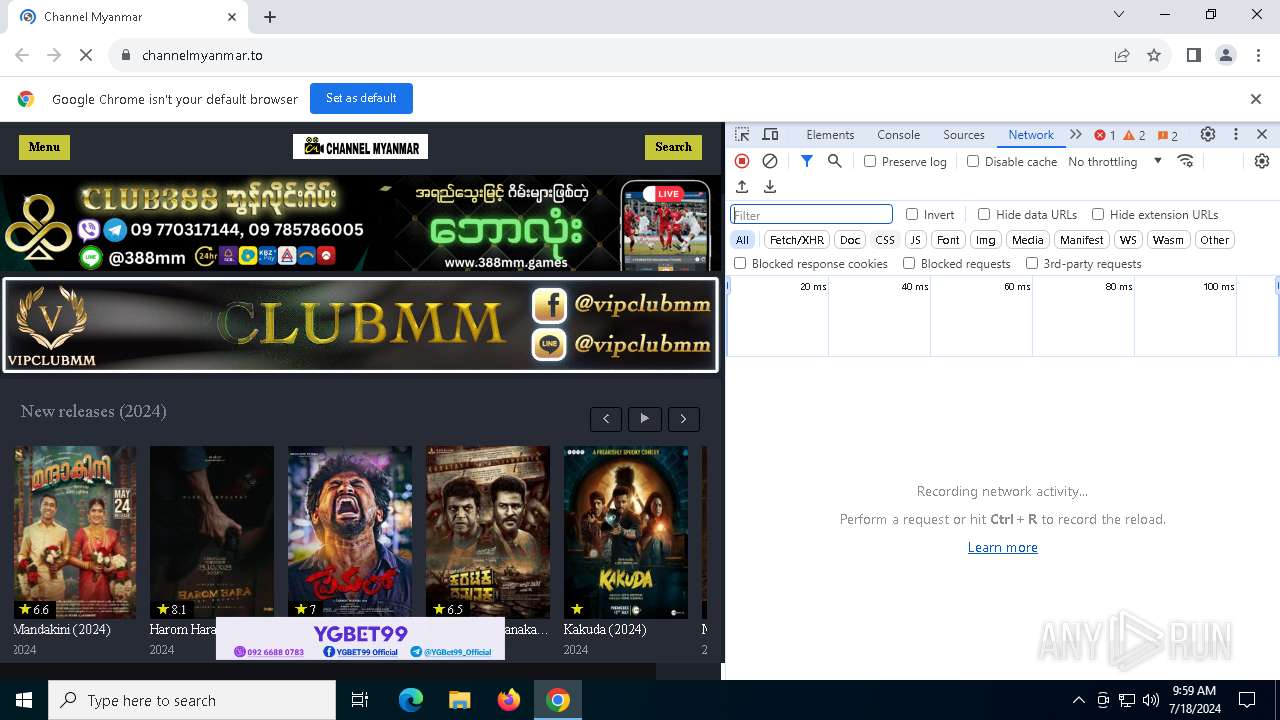Click the yellow Search button
Screen dimensions: 1280x720
coord(673,147)
